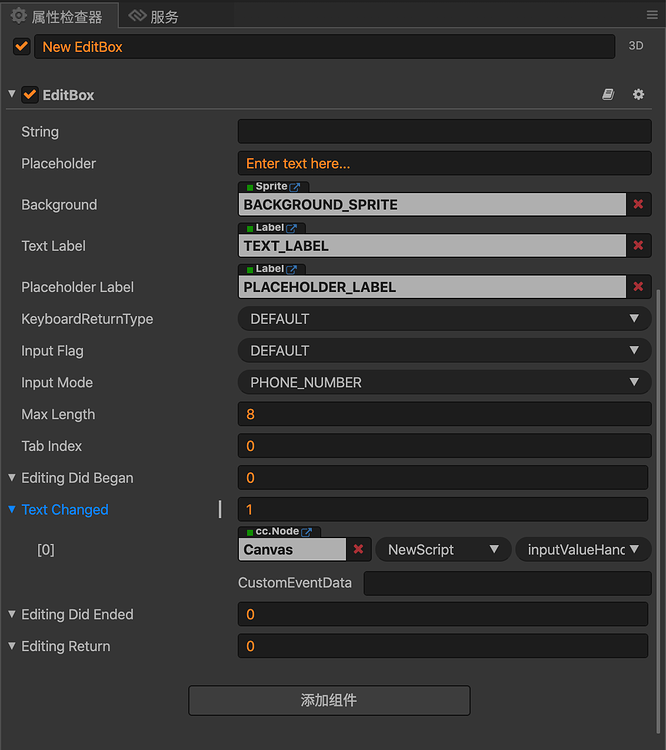Open the Input Mode PHONE_NUMBER dropdown

point(444,383)
